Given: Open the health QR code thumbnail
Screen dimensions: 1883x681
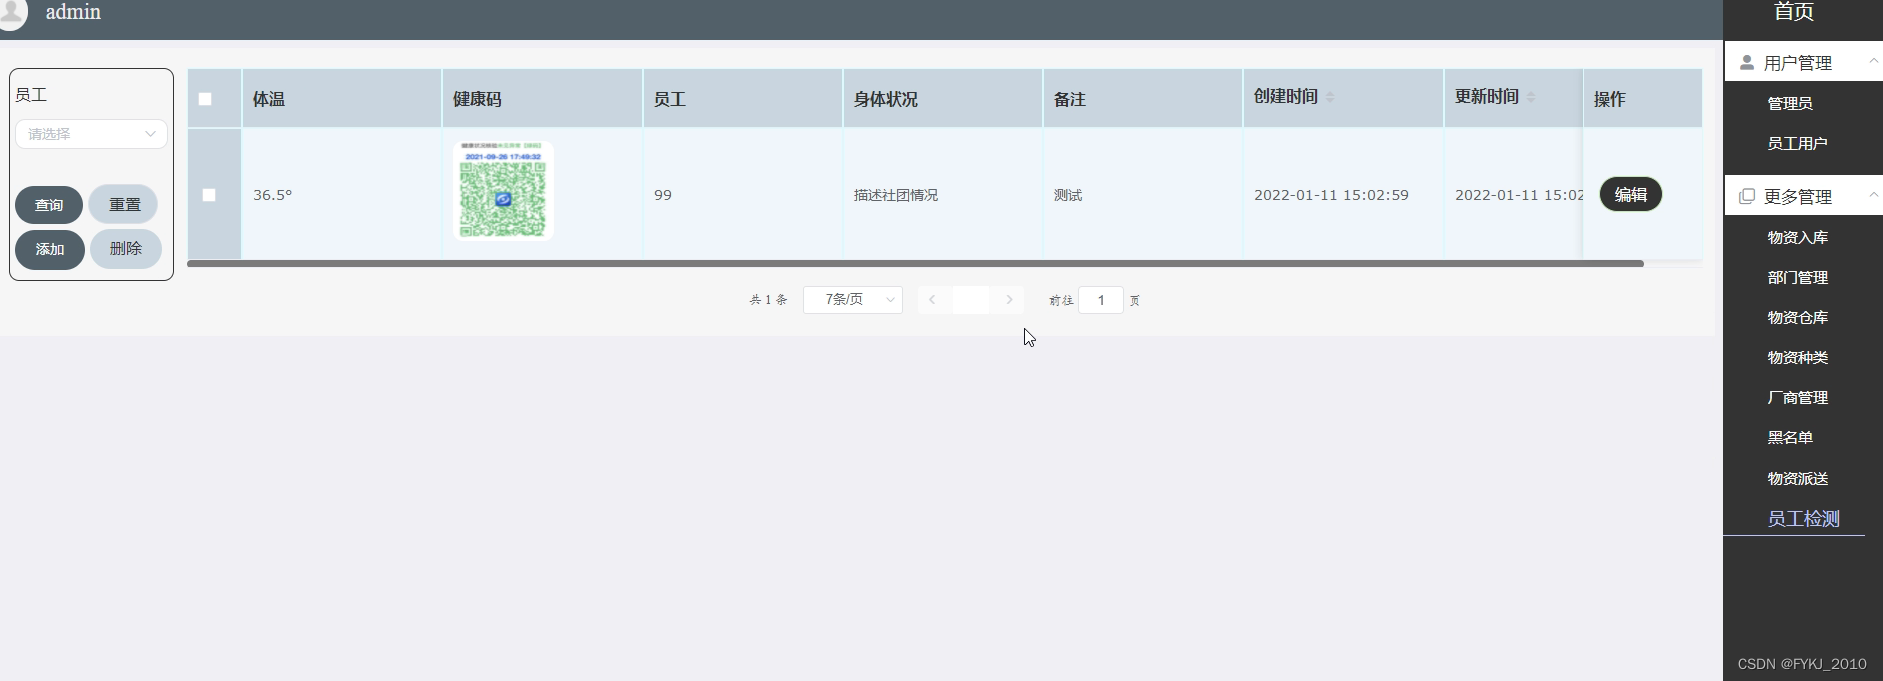Looking at the screenshot, I should (503, 190).
